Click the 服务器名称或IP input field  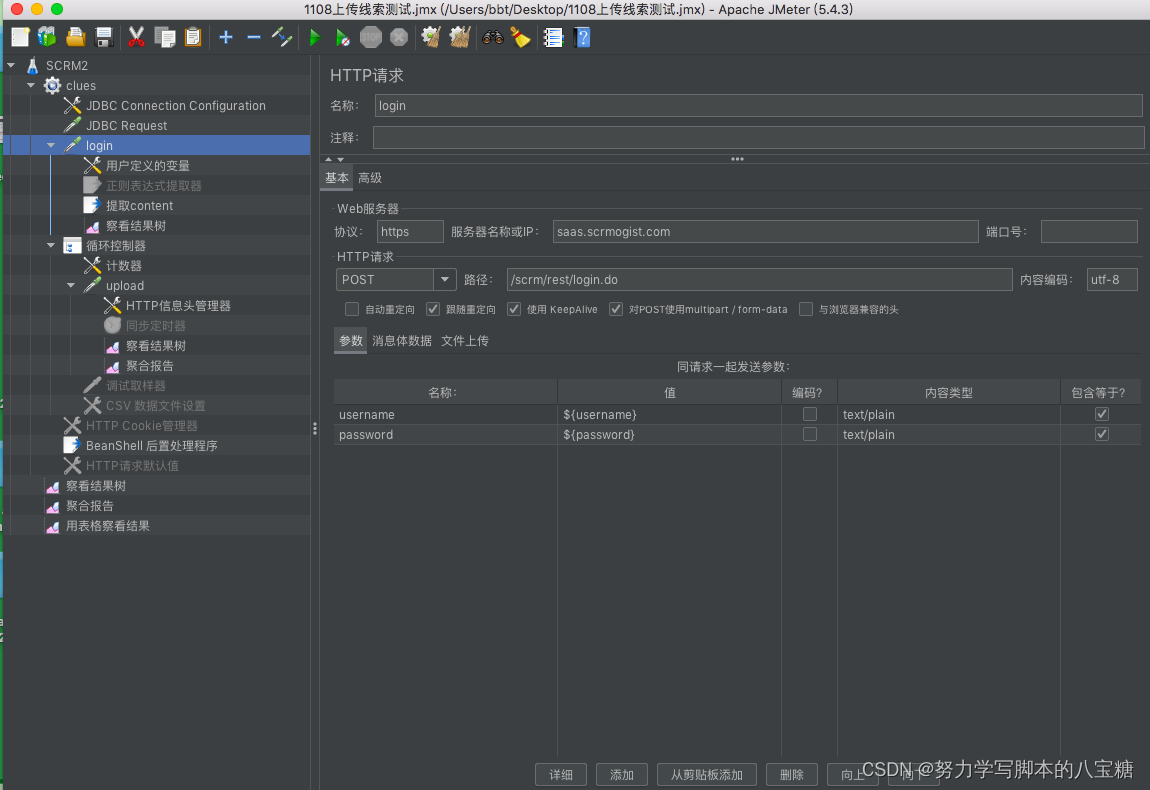[765, 232]
